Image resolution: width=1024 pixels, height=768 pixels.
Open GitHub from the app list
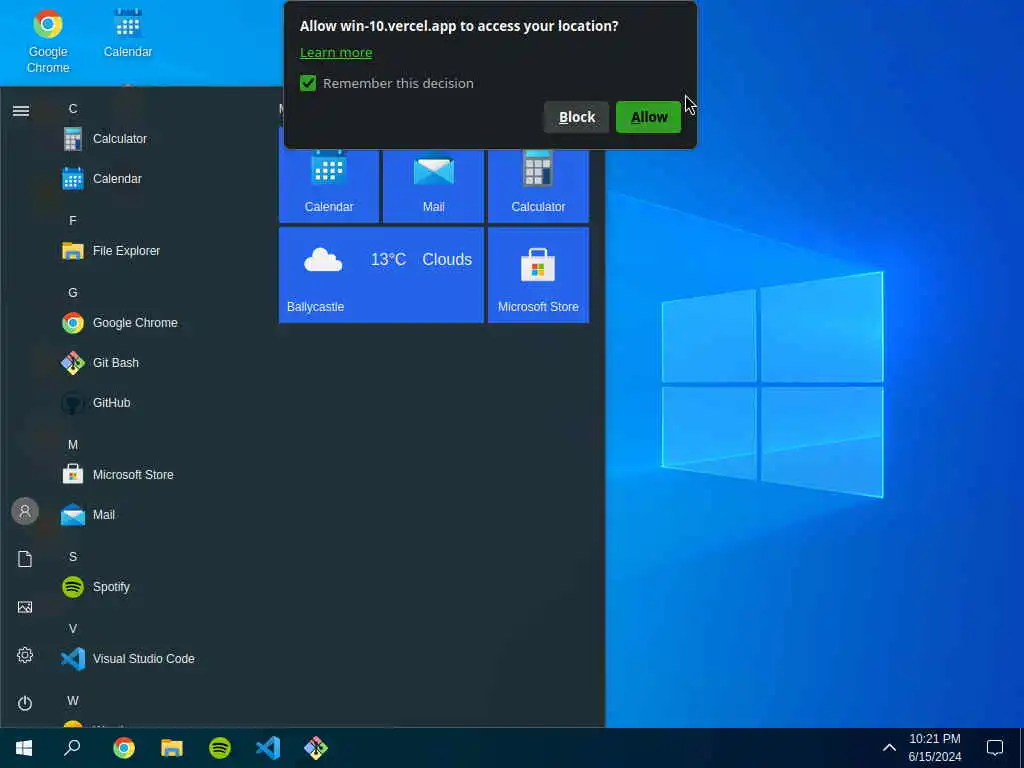pyautogui.click(x=96, y=403)
